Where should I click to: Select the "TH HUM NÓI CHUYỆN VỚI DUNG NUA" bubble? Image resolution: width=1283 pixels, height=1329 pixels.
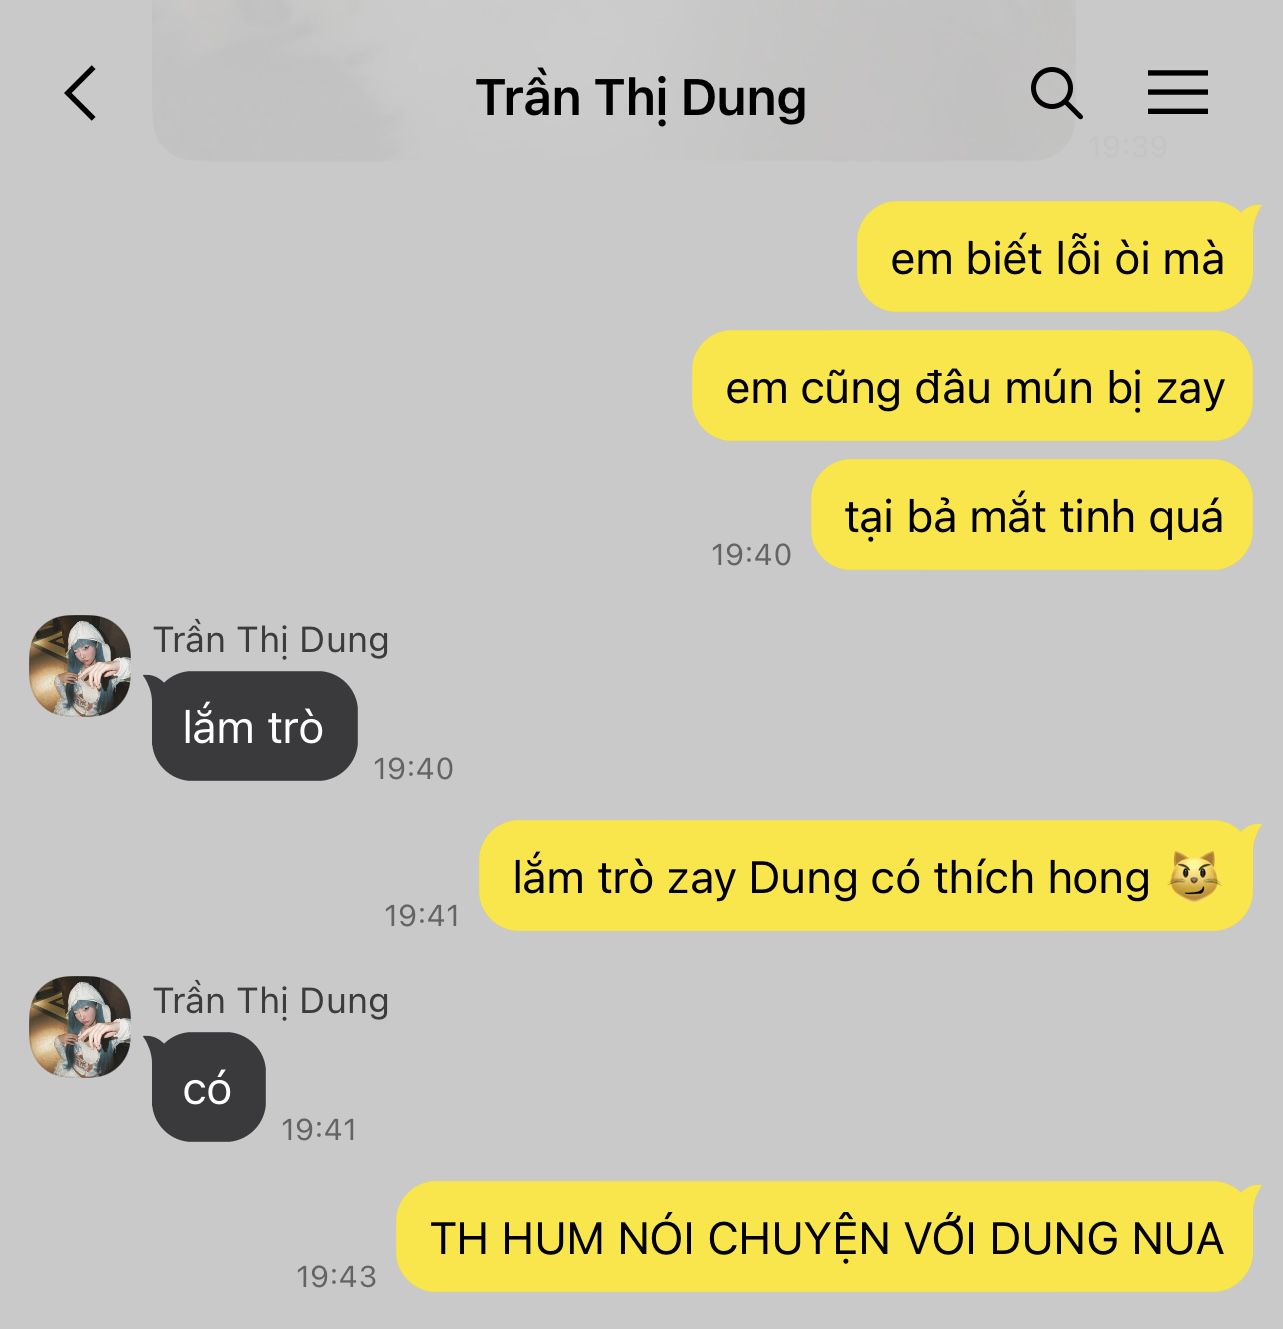click(826, 1237)
